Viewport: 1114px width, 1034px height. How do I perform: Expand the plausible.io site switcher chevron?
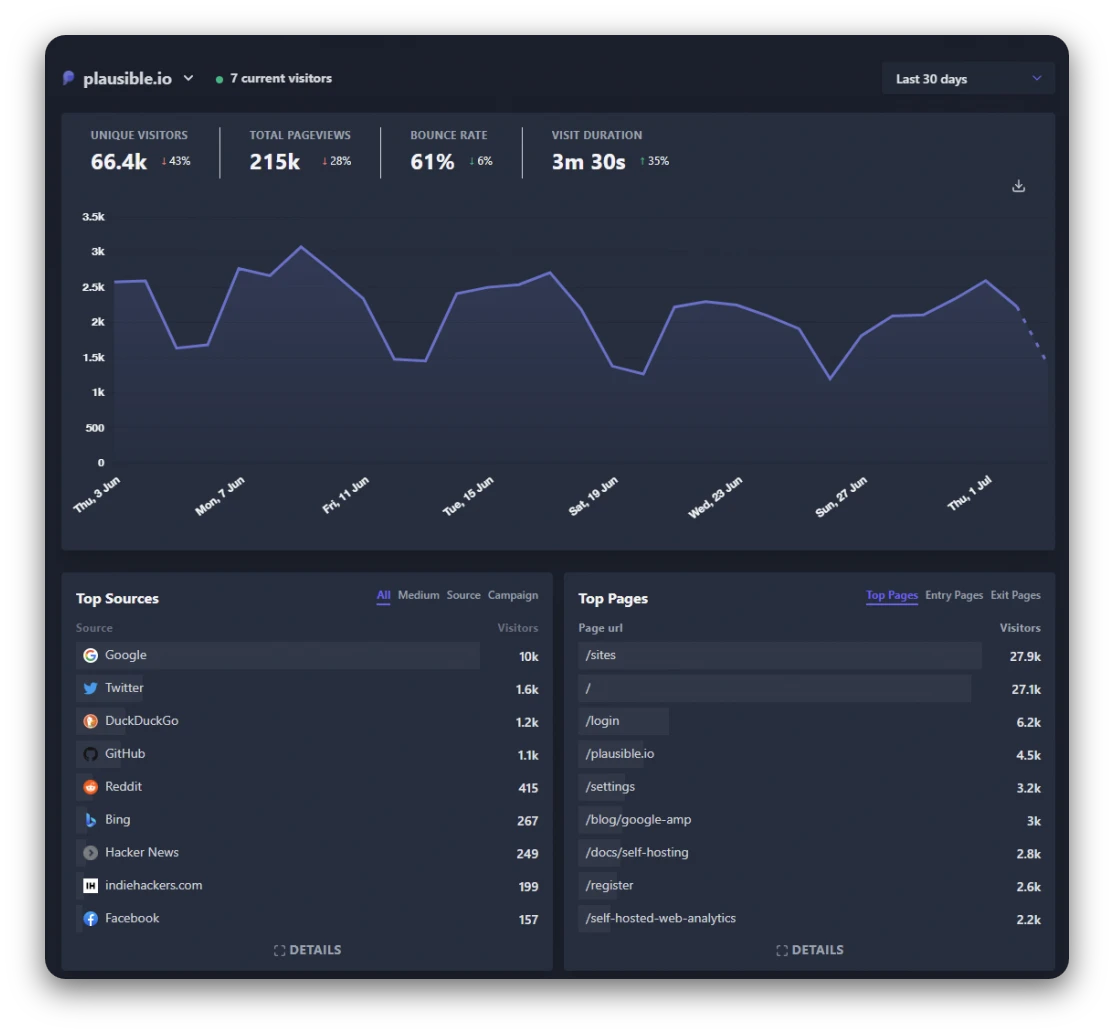coord(189,78)
